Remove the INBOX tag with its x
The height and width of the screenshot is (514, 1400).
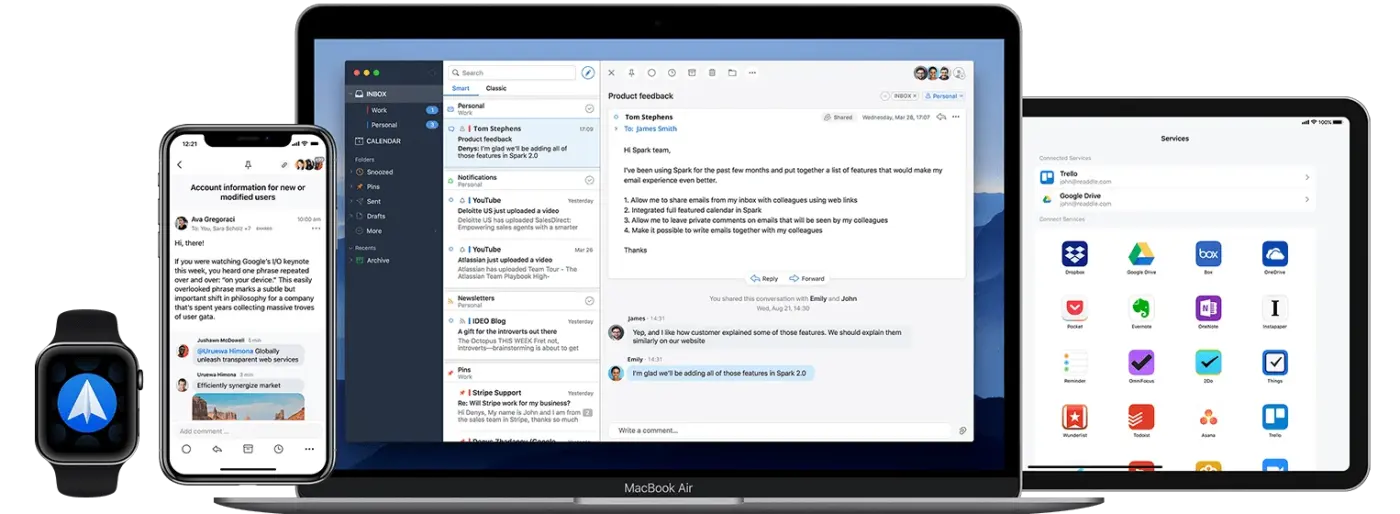914,96
